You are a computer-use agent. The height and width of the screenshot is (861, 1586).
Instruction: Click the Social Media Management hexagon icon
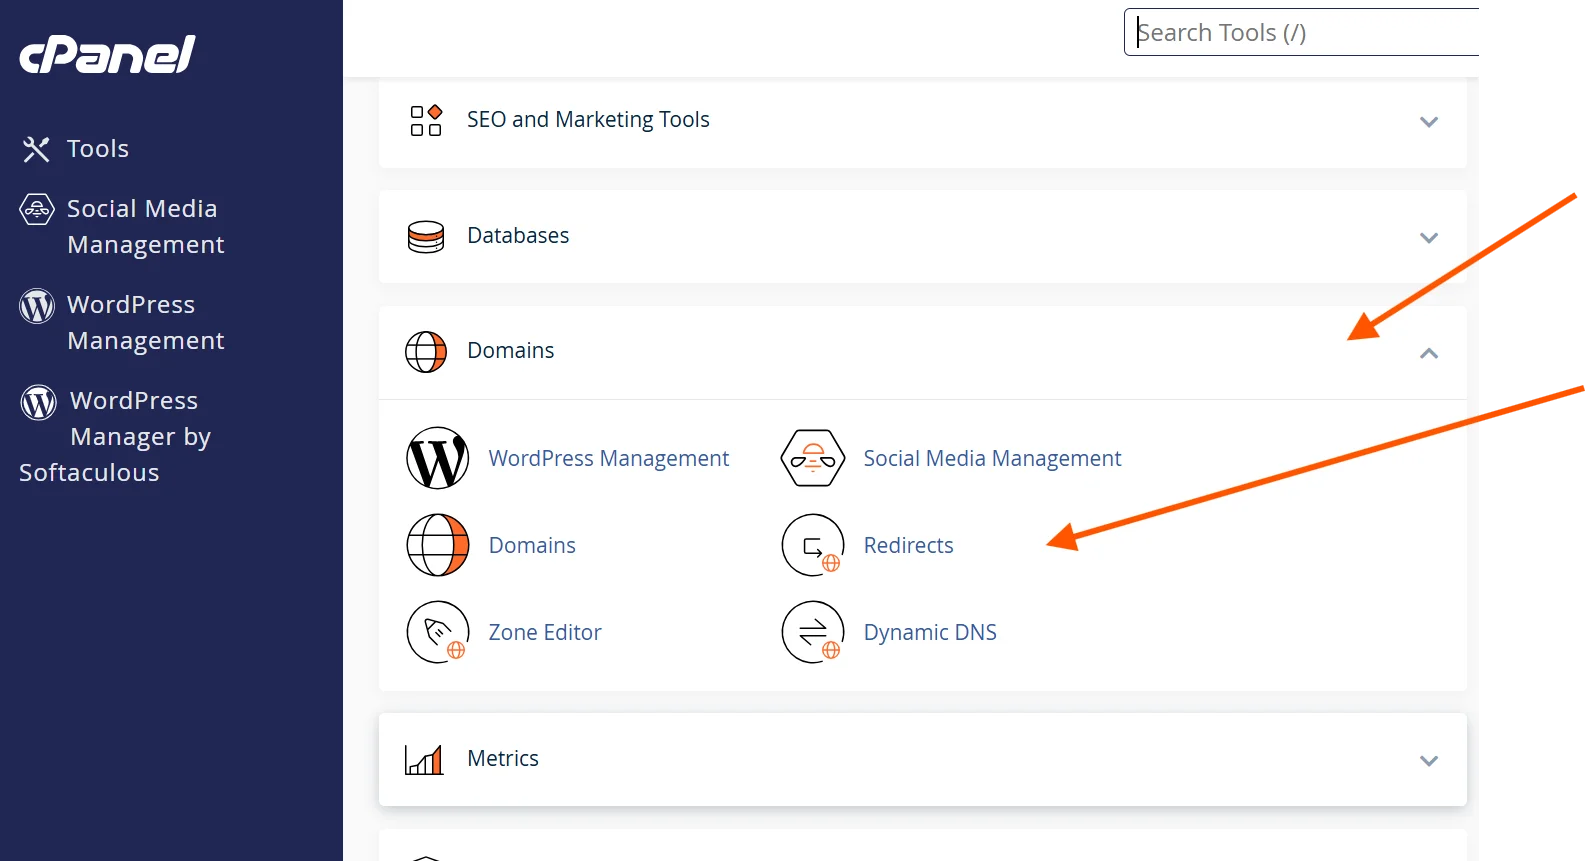(x=813, y=458)
